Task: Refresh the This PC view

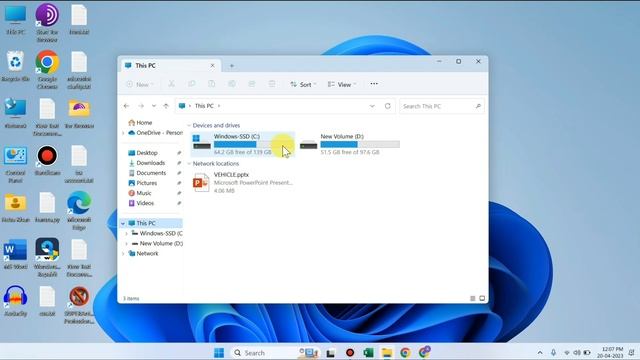Action: click(387, 106)
